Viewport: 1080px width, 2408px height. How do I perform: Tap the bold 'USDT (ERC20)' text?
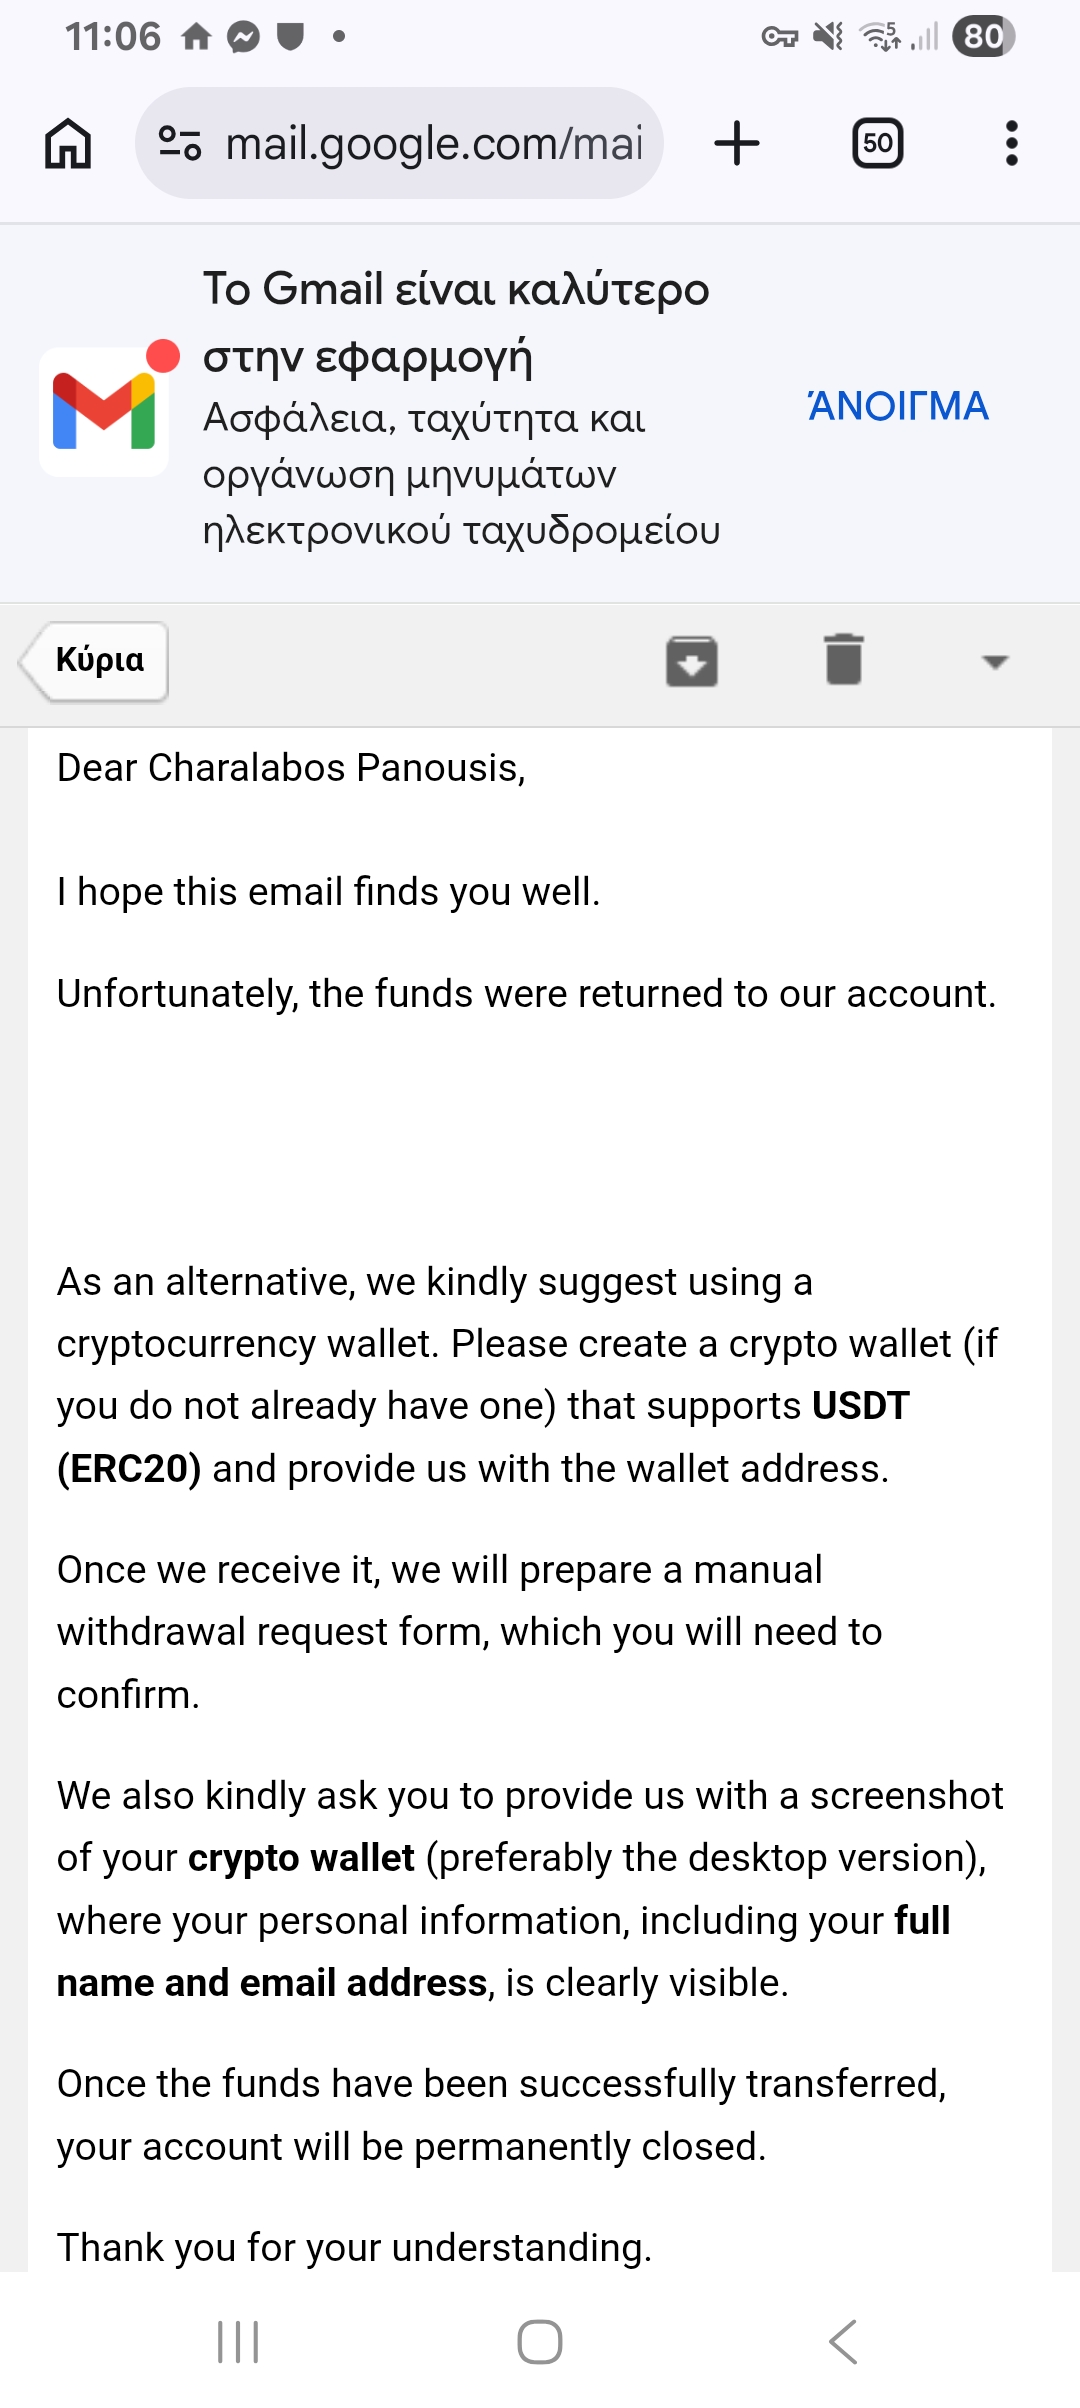[x=483, y=1437]
